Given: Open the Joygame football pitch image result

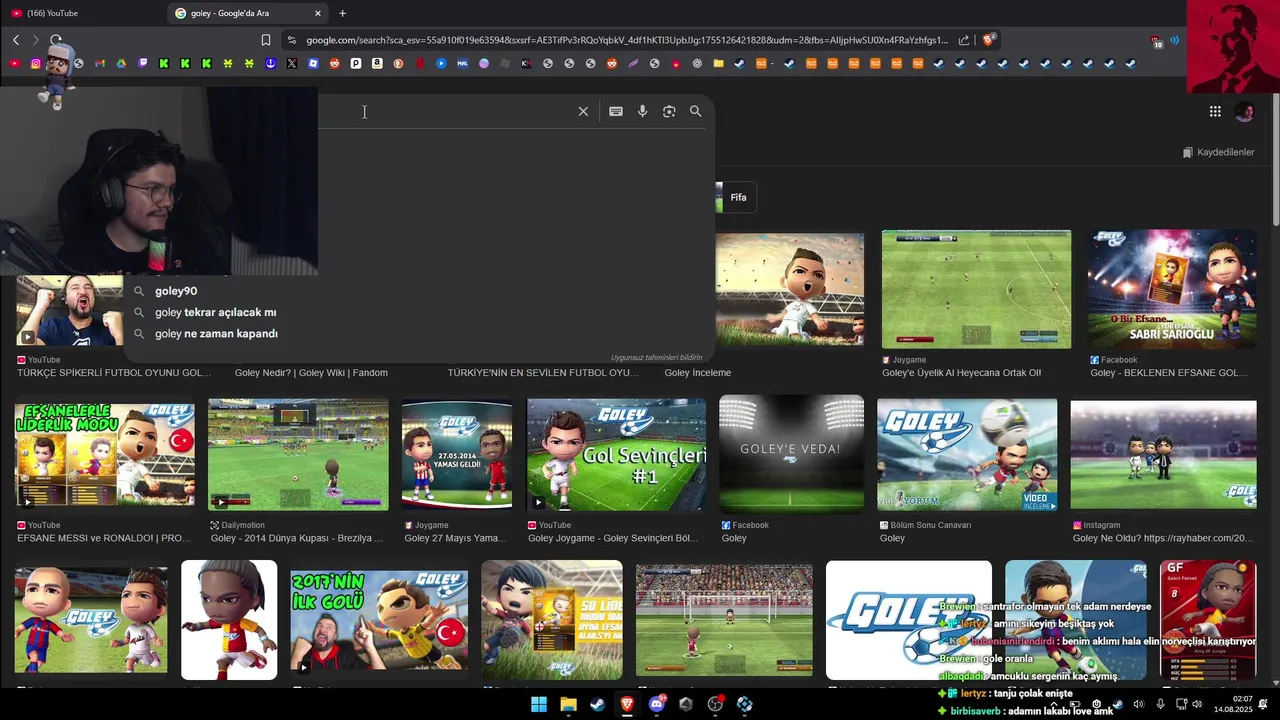Looking at the screenshot, I should (976, 289).
